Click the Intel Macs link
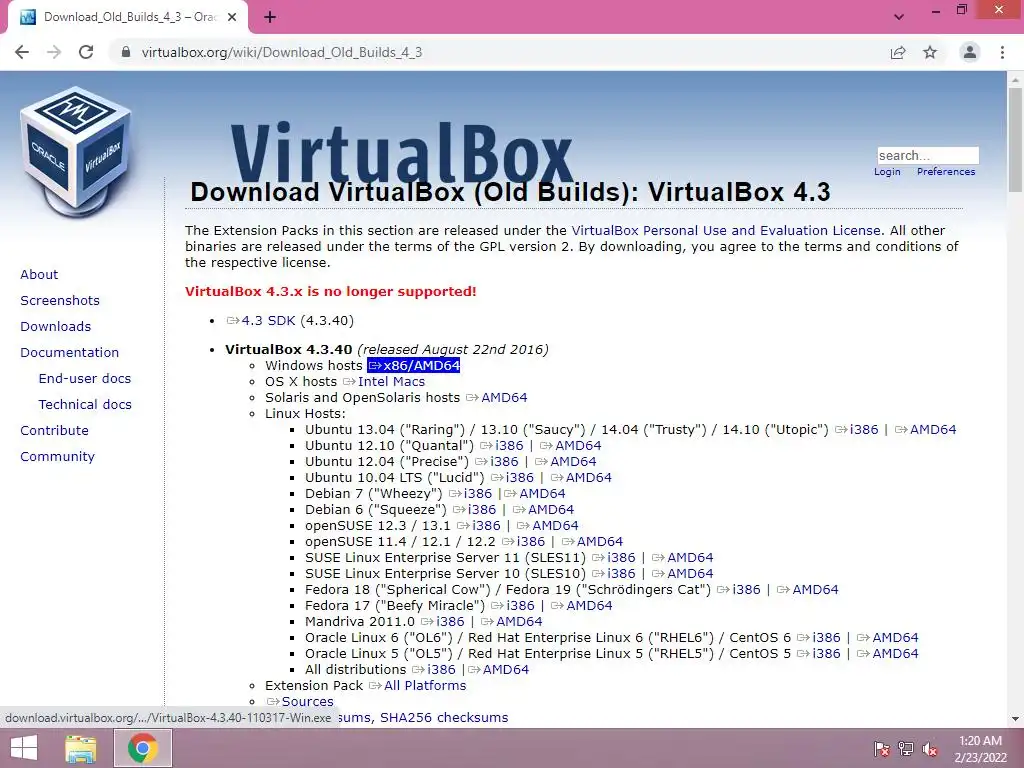 [x=391, y=381]
